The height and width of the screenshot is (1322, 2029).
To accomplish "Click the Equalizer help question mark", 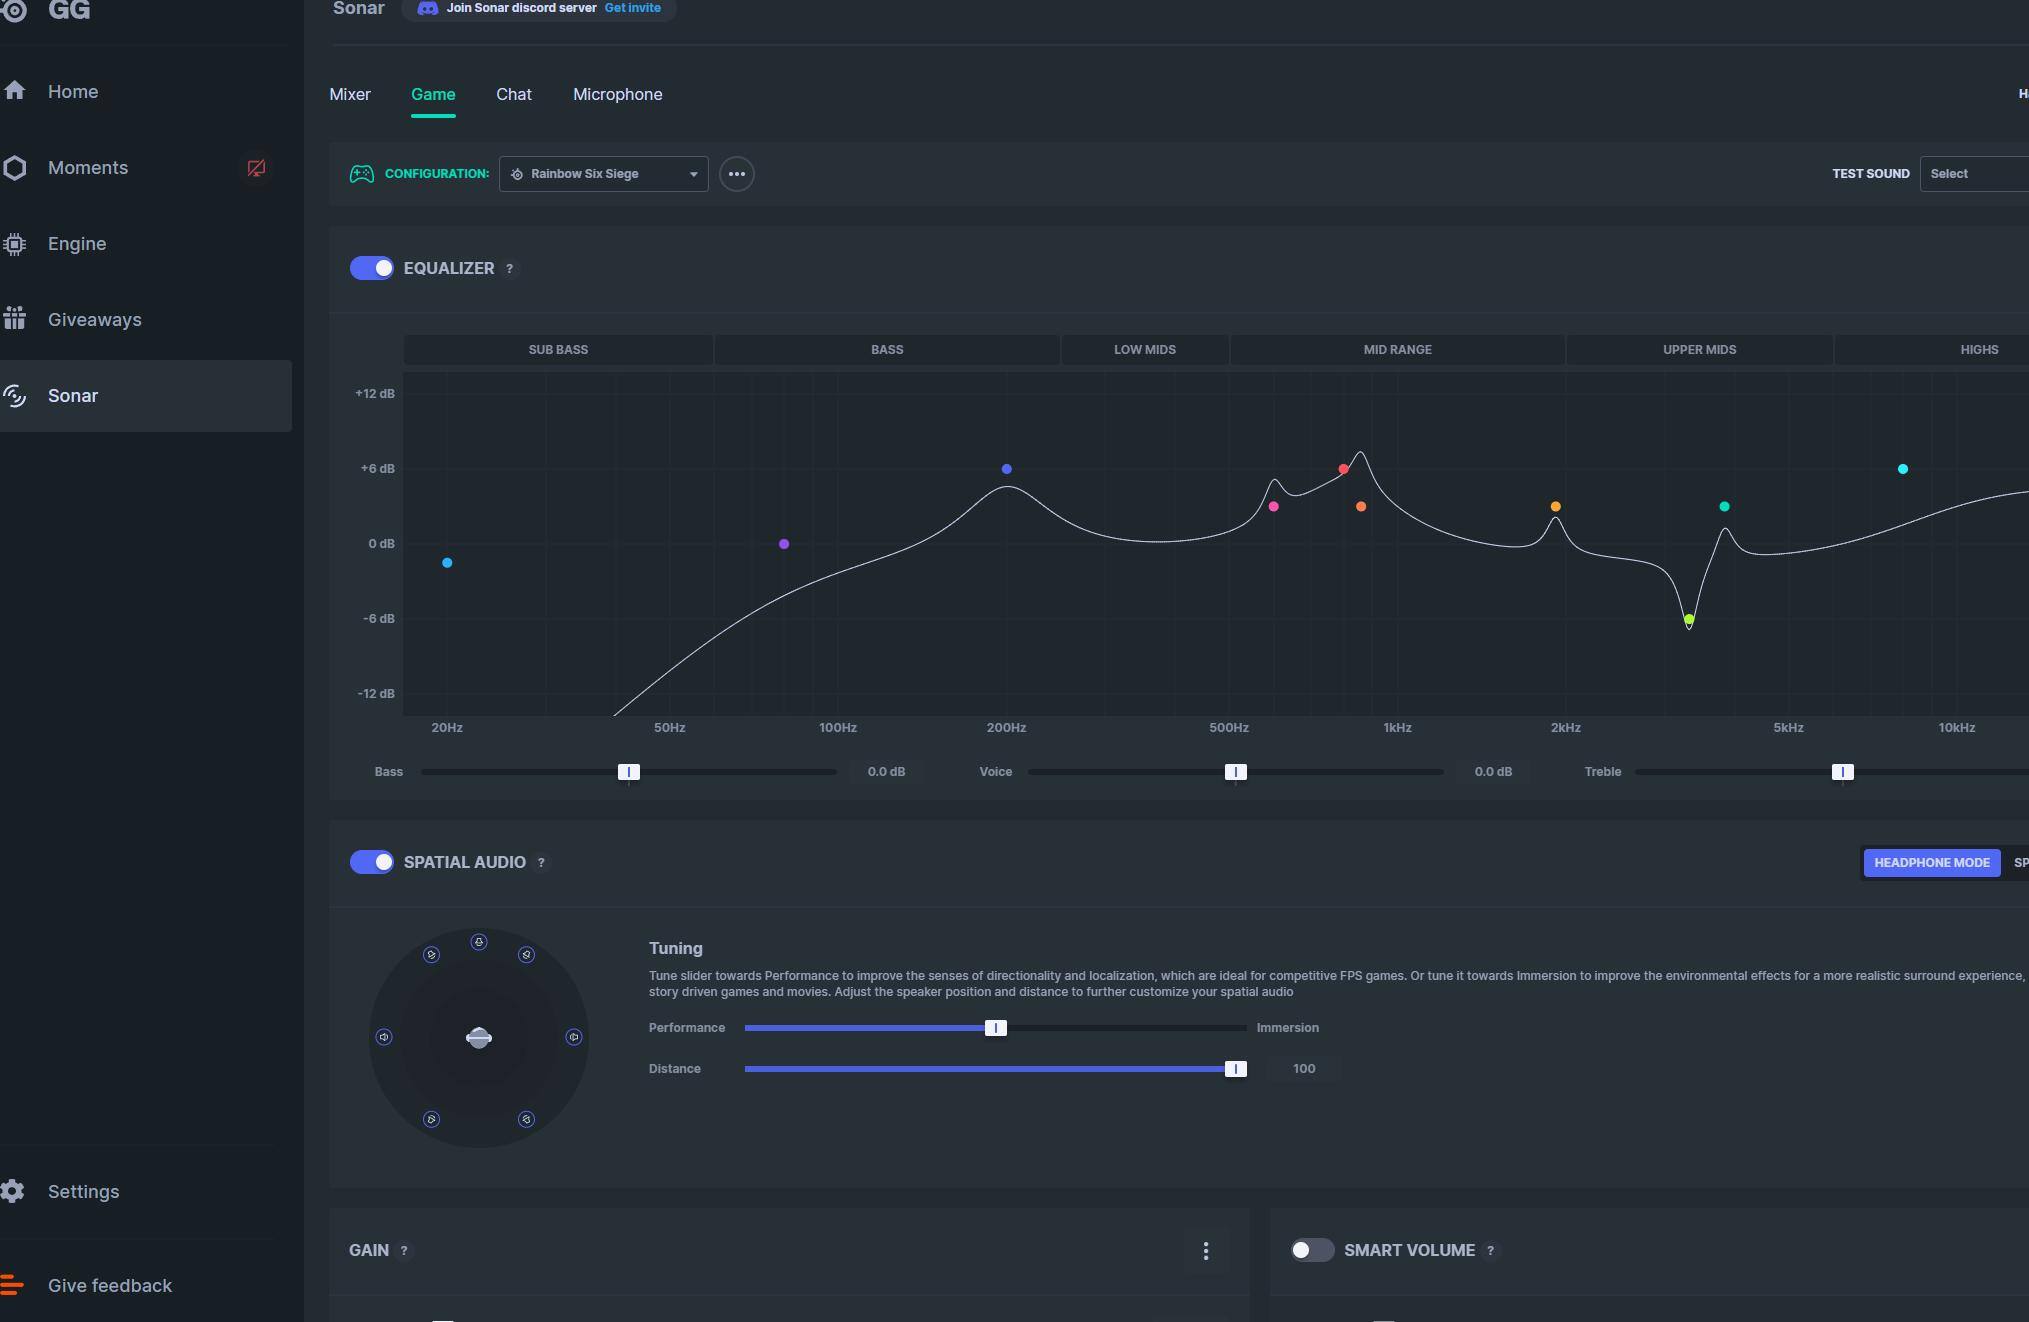I will click(x=509, y=269).
